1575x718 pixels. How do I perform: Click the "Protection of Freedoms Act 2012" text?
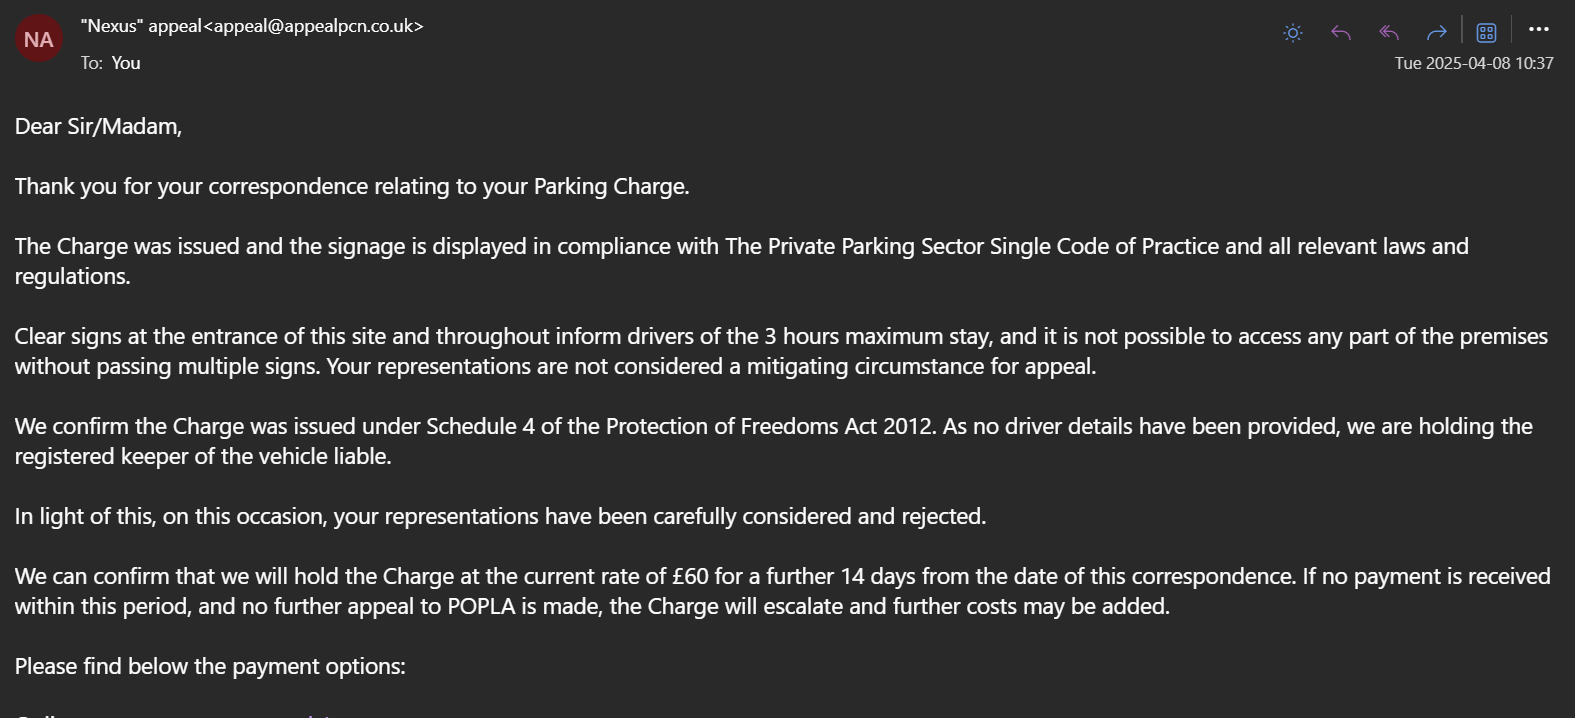[x=770, y=426]
